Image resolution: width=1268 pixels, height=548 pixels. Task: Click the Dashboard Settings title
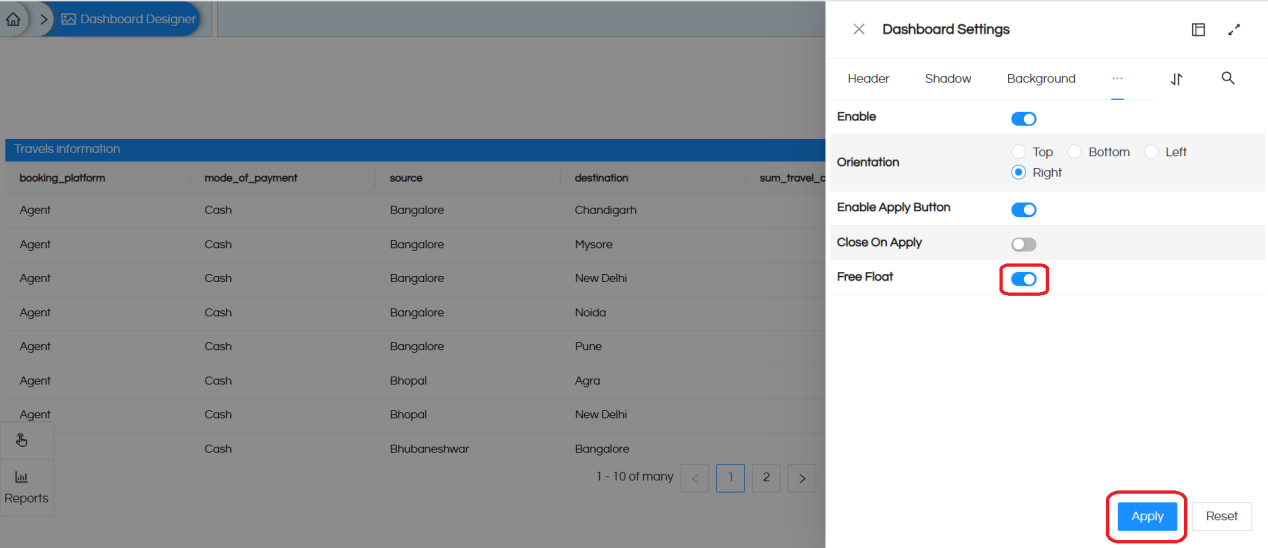[946, 30]
